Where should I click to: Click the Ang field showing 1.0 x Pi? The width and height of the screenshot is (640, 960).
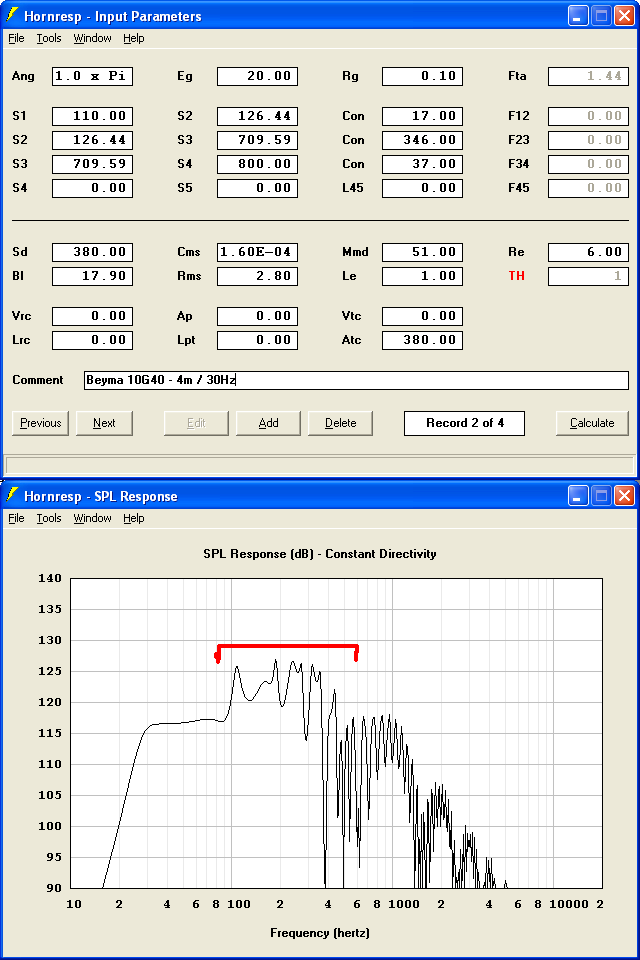pyautogui.click(x=92, y=77)
